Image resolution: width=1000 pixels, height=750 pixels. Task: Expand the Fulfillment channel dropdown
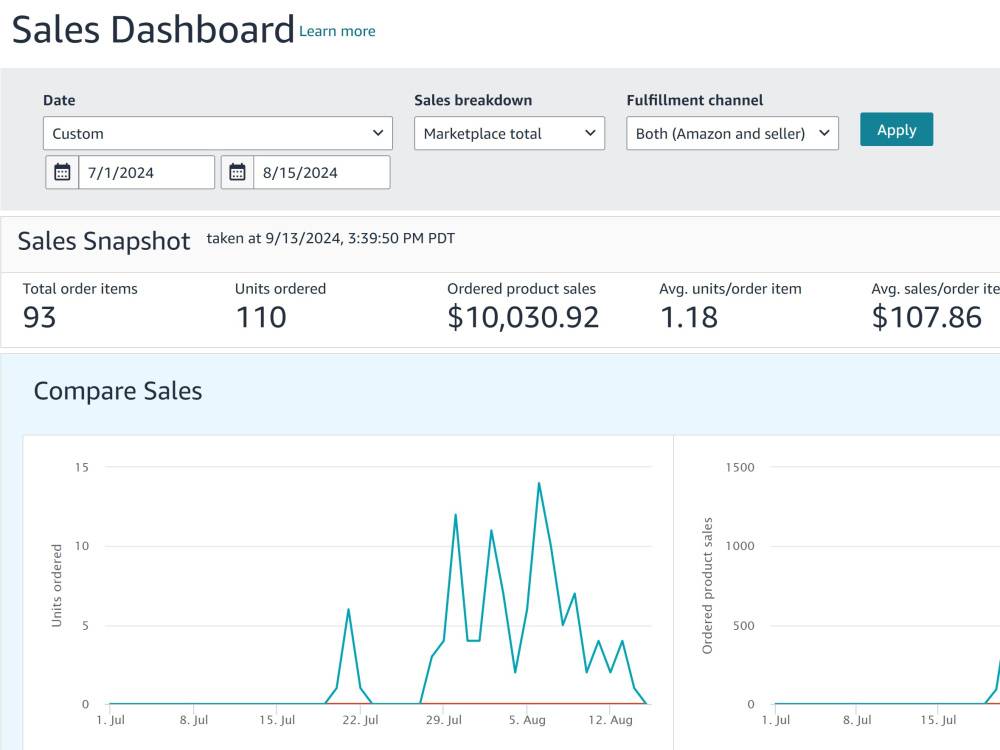[x=733, y=133]
